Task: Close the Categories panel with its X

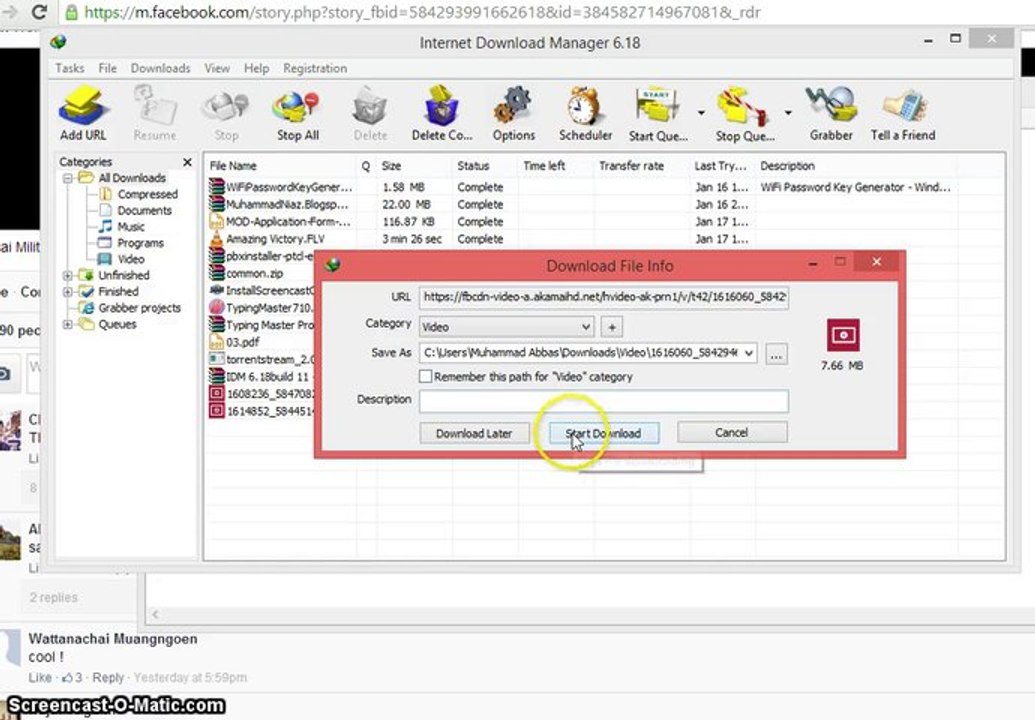Action: coord(187,162)
